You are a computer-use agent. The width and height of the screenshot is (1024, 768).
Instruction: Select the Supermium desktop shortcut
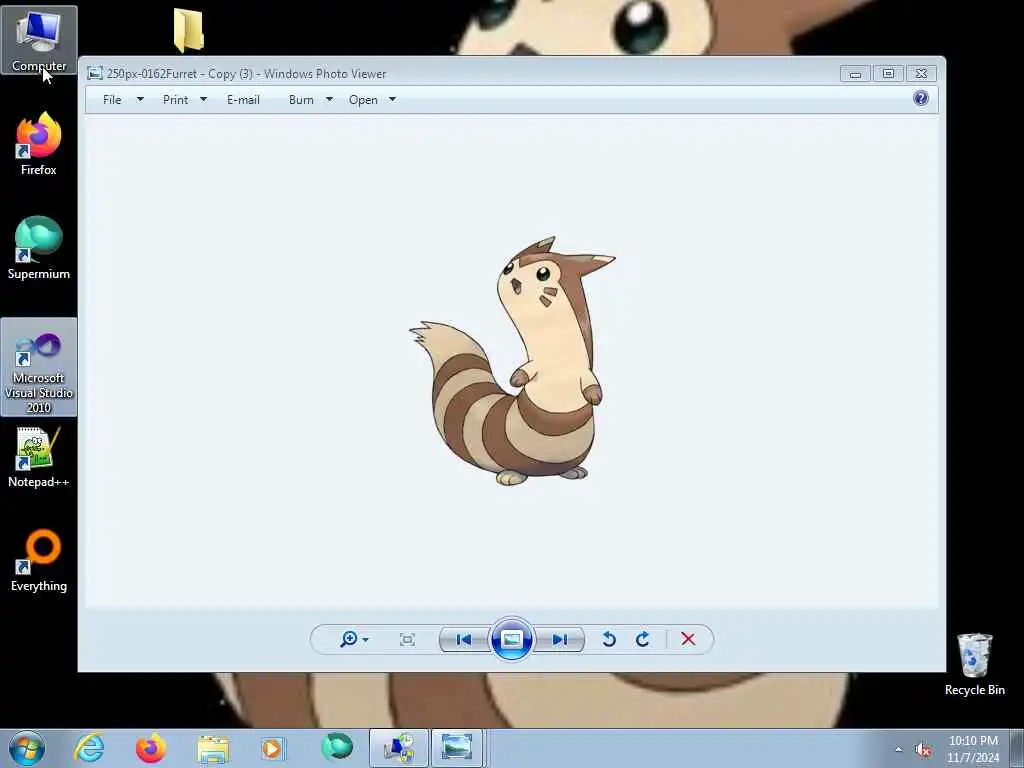(39, 248)
